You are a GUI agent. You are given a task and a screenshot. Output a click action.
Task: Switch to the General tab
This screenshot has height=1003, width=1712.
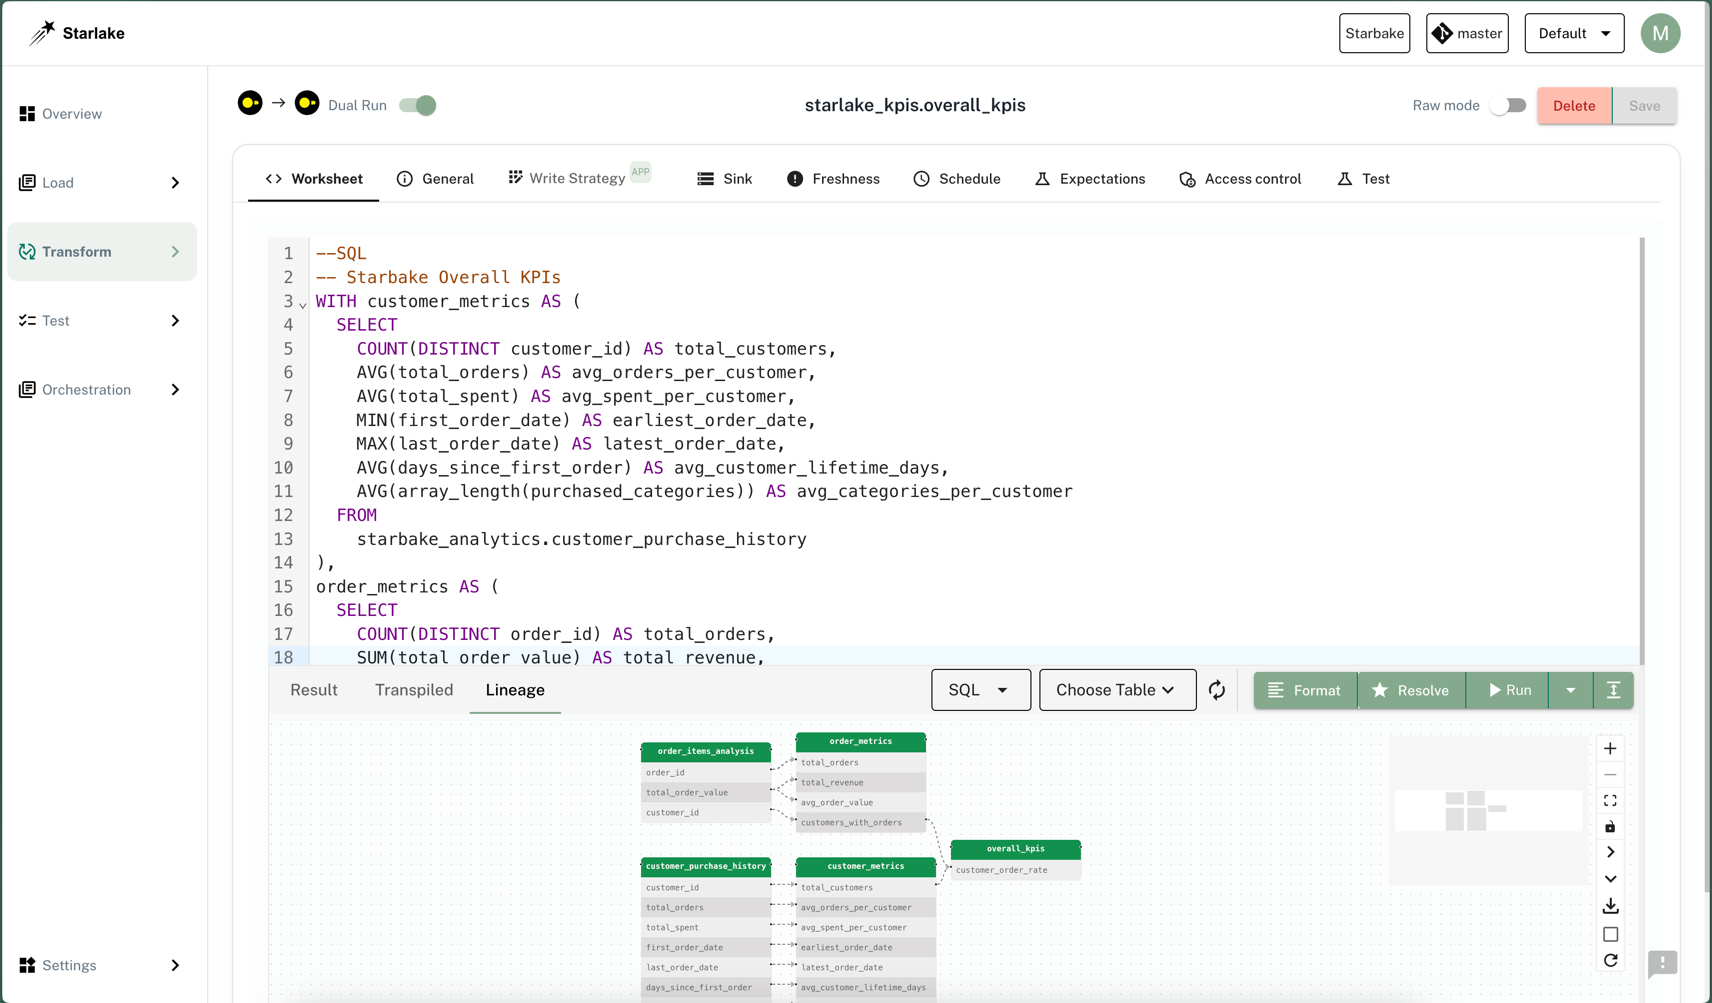(x=435, y=179)
